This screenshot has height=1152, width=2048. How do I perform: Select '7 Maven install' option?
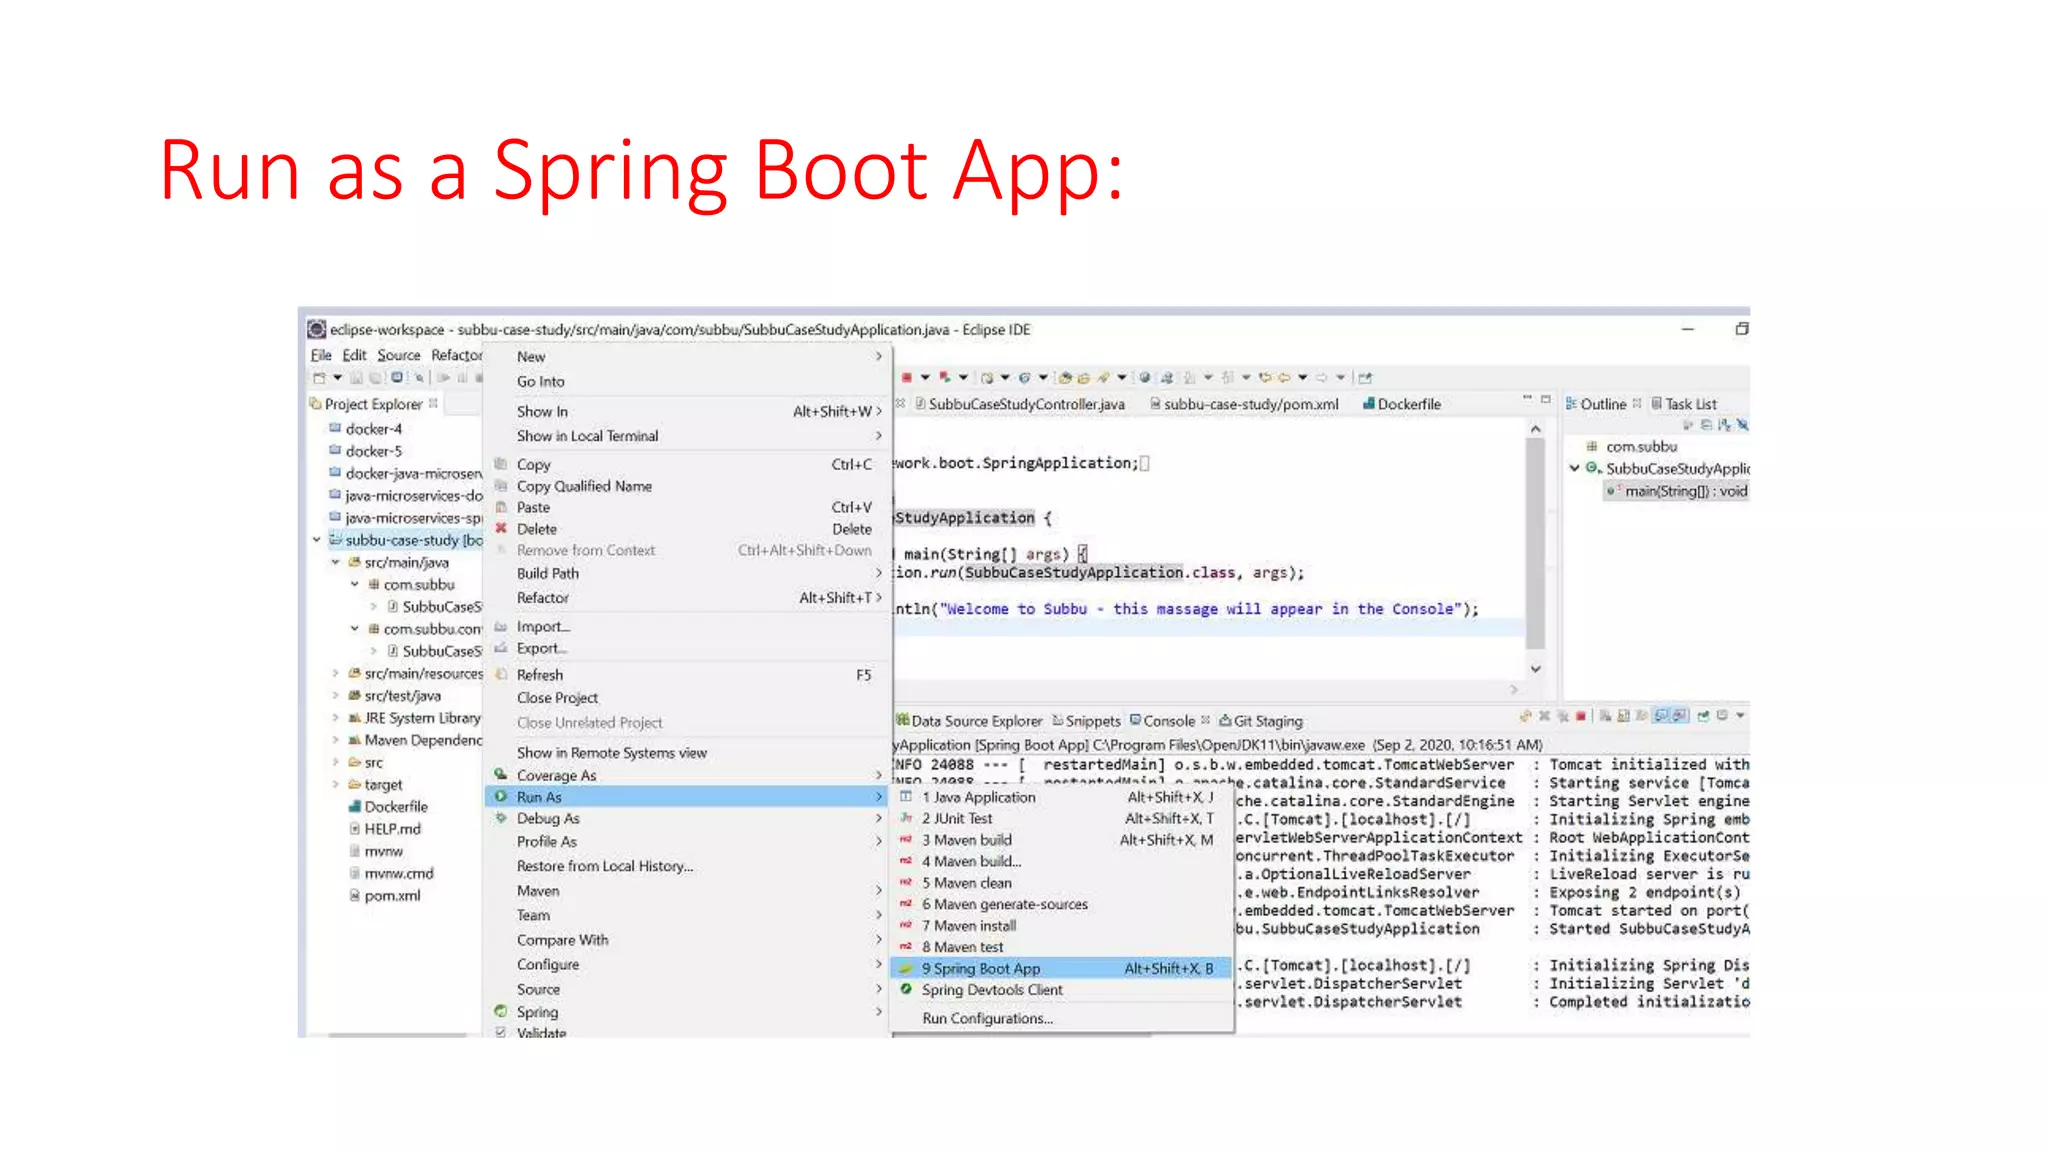[1062, 926]
